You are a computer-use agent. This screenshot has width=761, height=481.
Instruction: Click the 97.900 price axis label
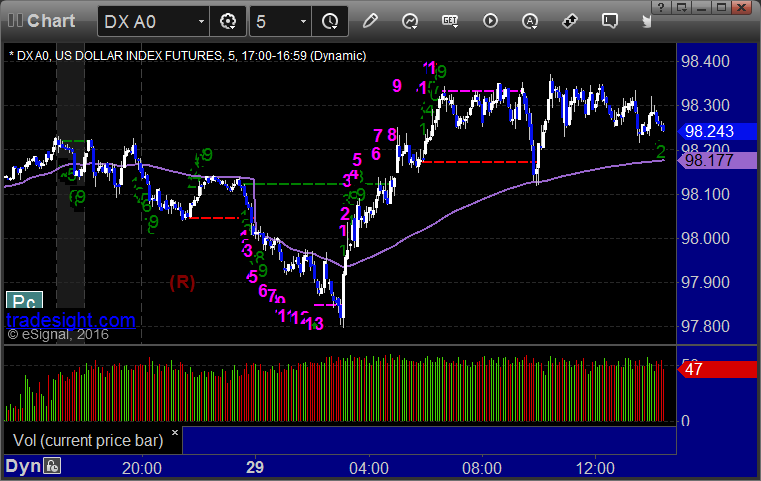coord(705,282)
